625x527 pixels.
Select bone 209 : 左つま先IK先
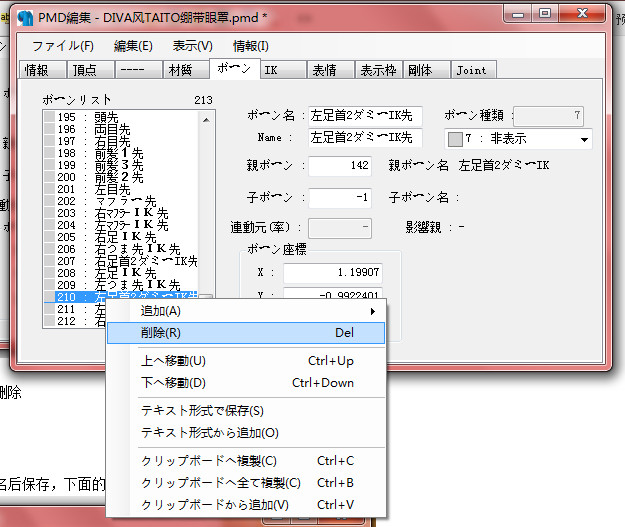[x=122, y=285]
